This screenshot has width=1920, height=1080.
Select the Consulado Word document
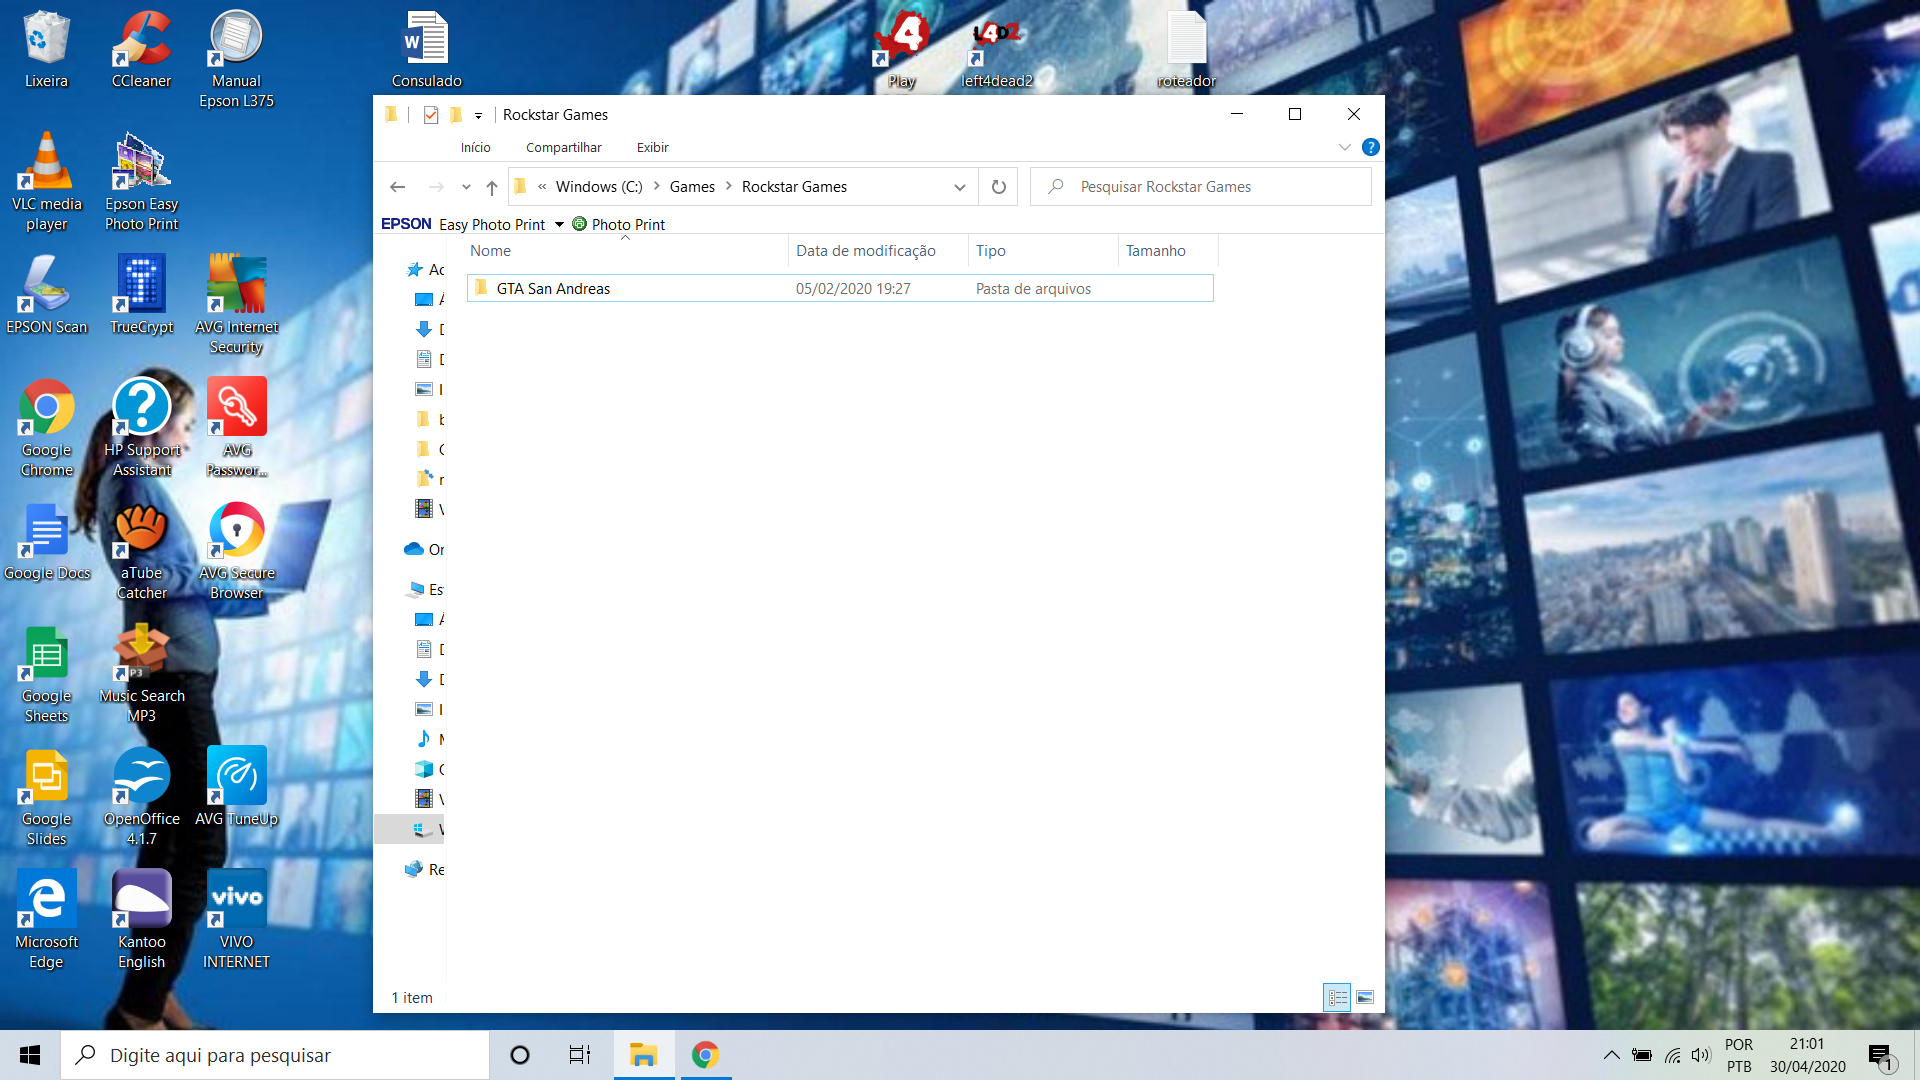coord(426,50)
